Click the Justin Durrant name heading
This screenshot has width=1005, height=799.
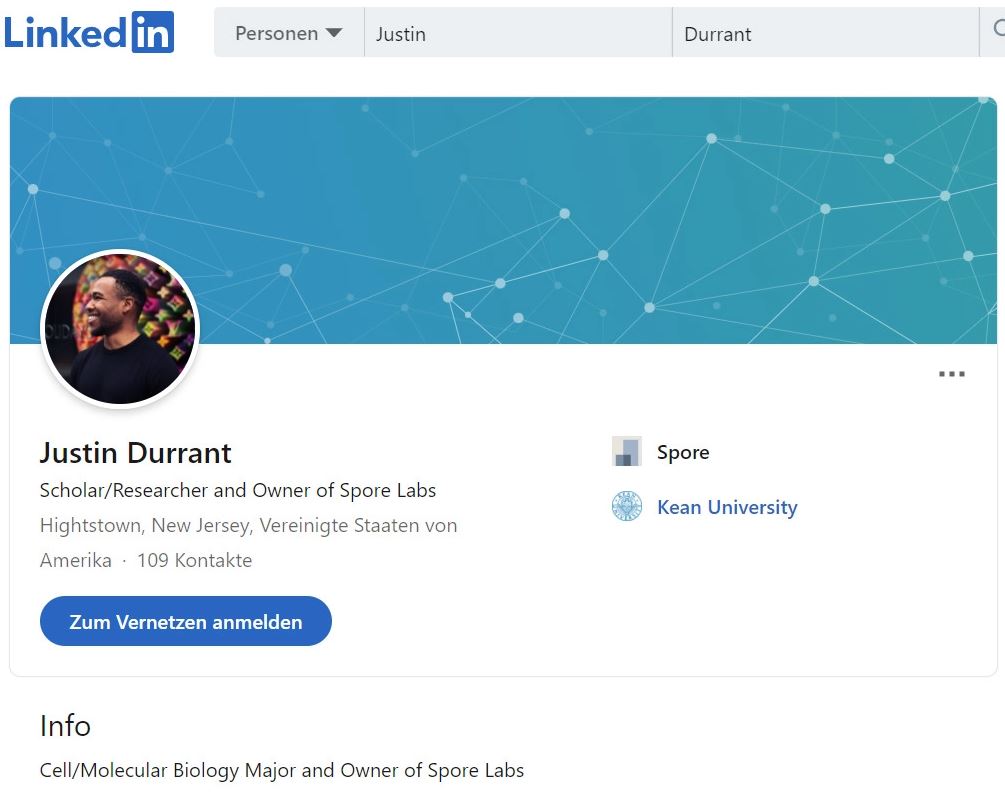[x=135, y=452]
